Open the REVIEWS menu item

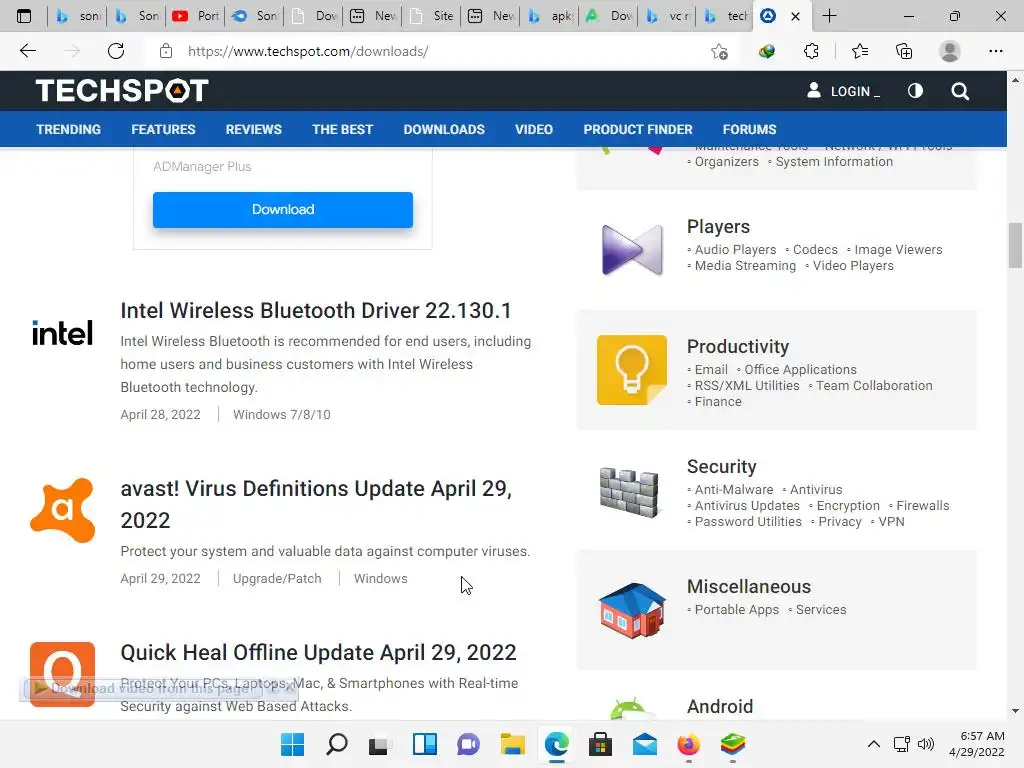(253, 129)
